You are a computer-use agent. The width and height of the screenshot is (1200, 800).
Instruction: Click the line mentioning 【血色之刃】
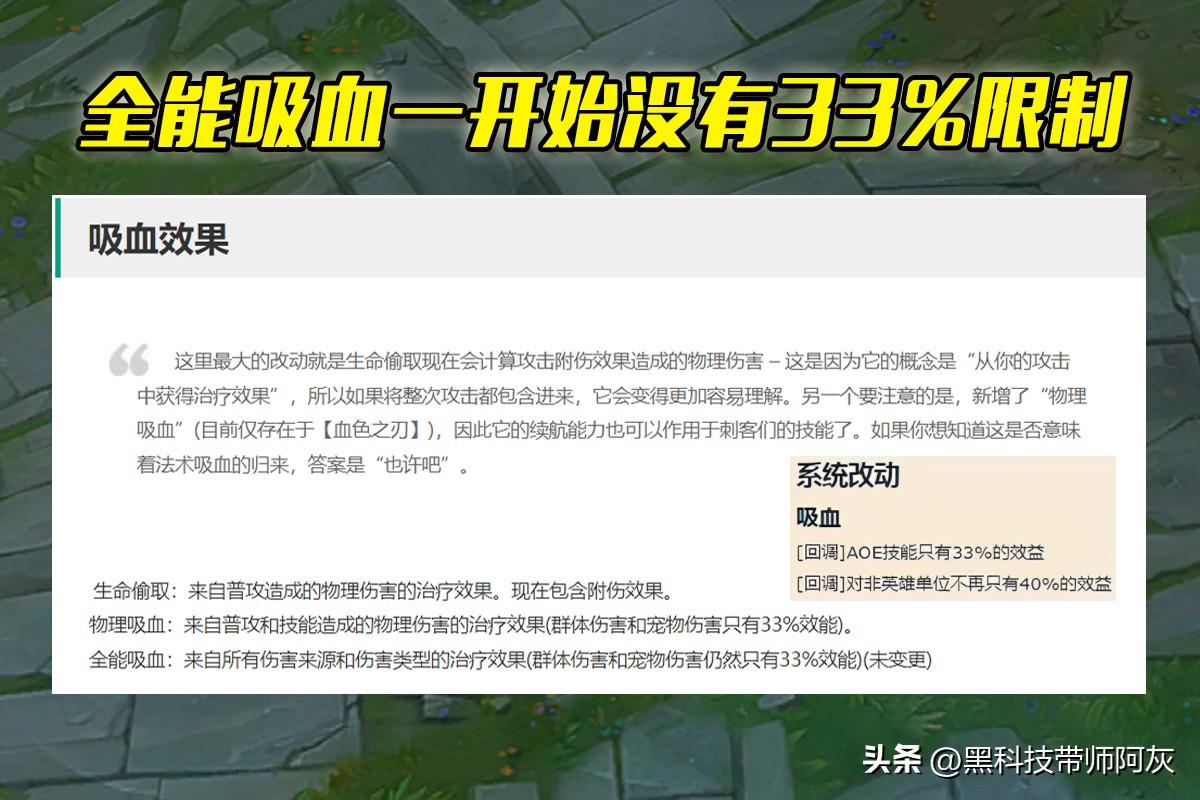[609, 431]
